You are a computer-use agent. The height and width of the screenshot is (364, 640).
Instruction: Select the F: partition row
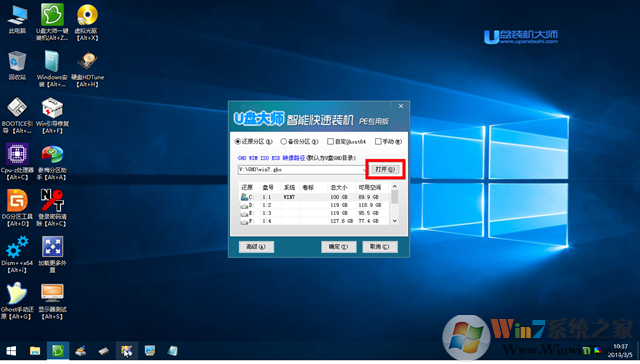315,221
